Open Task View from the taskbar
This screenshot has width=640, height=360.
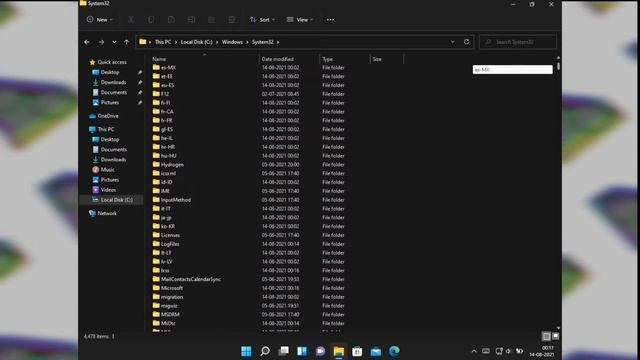(x=283, y=351)
